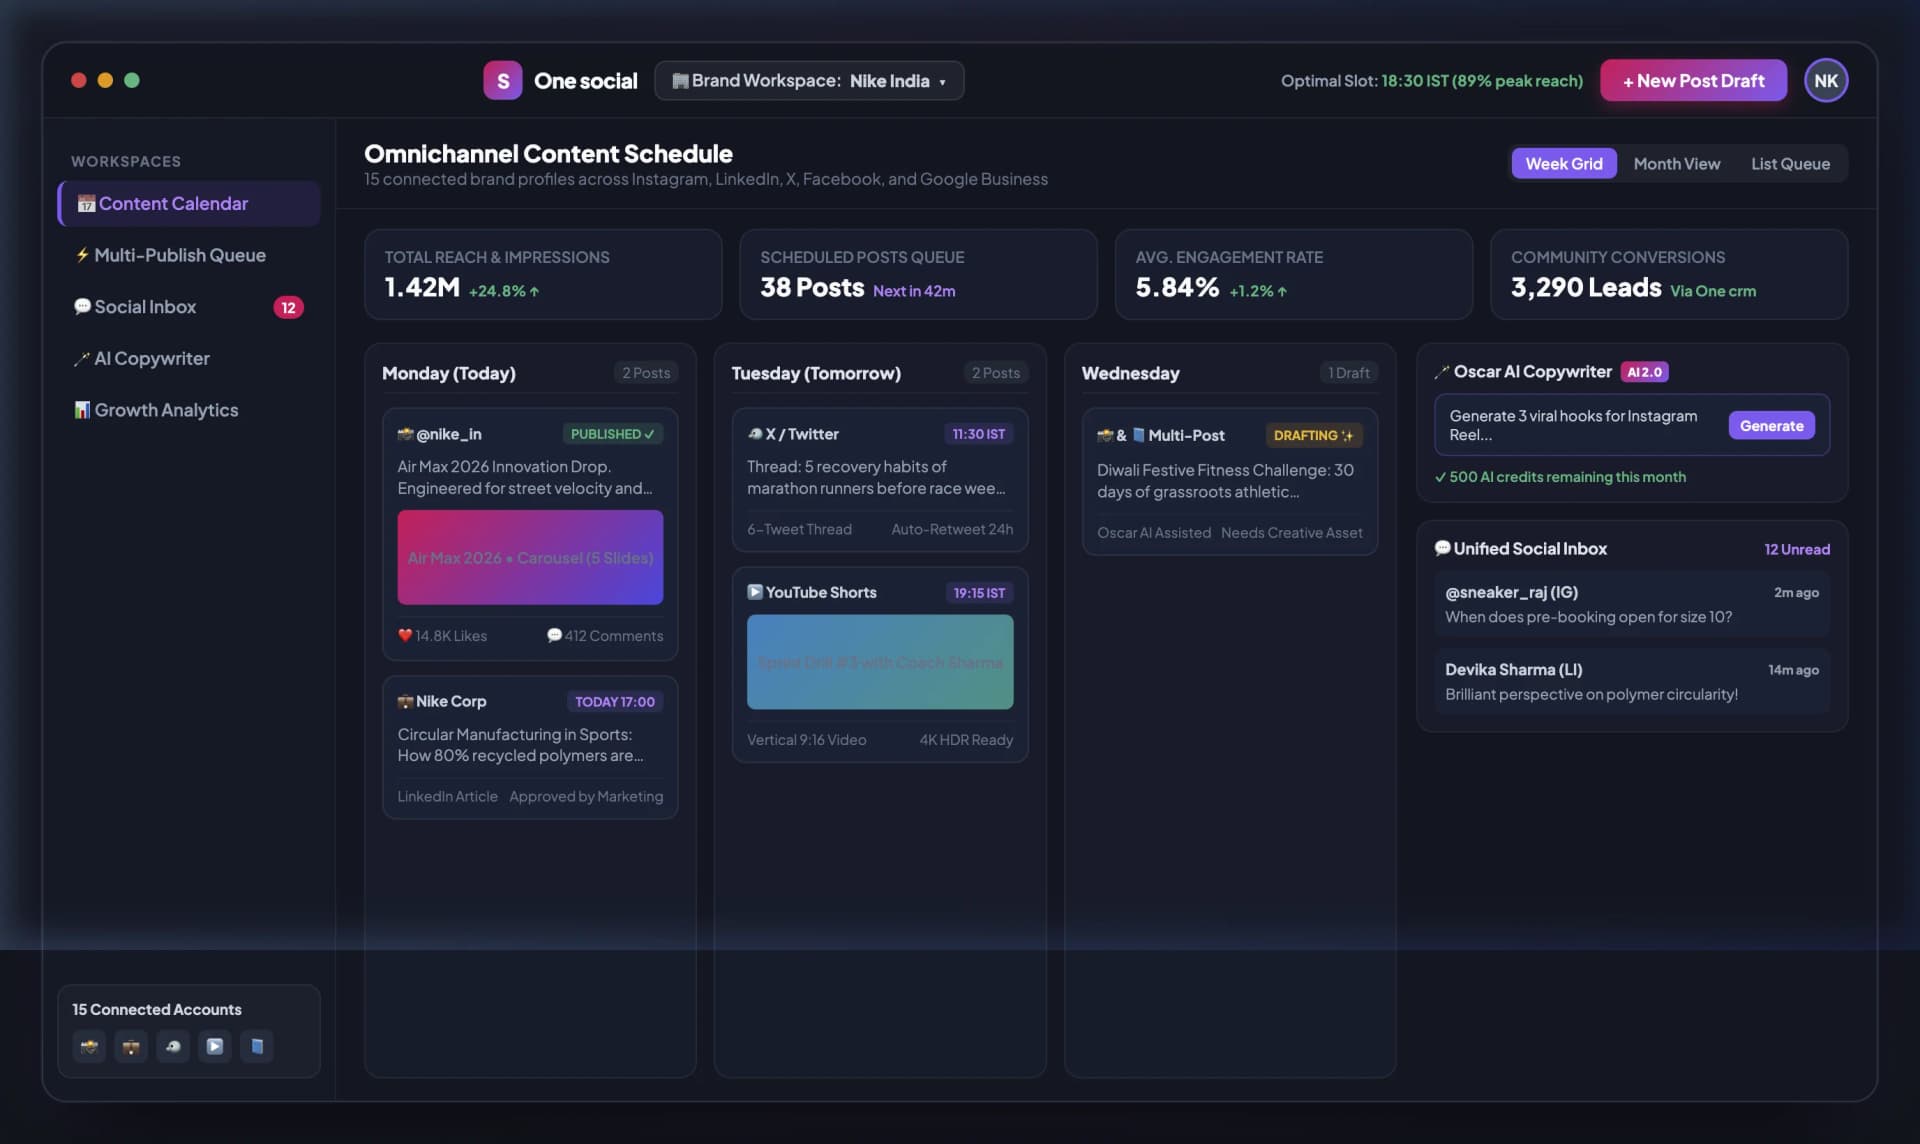Click the @nike_in account icon
This screenshot has width=1920, height=1144.
[405, 434]
